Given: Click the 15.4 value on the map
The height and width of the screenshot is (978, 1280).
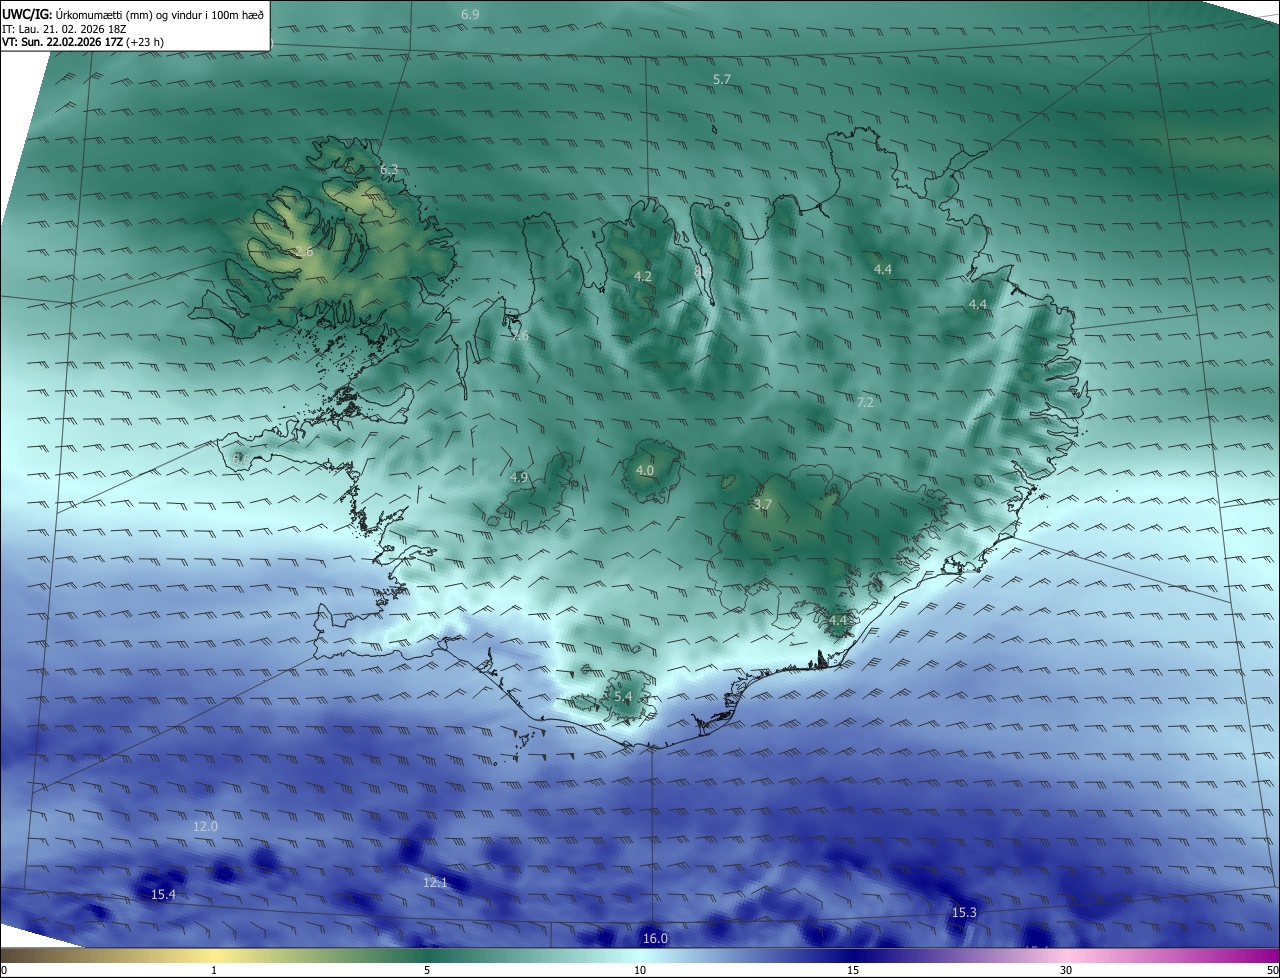Looking at the screenshot, I should pyautogui.click(x=163, y=894).
